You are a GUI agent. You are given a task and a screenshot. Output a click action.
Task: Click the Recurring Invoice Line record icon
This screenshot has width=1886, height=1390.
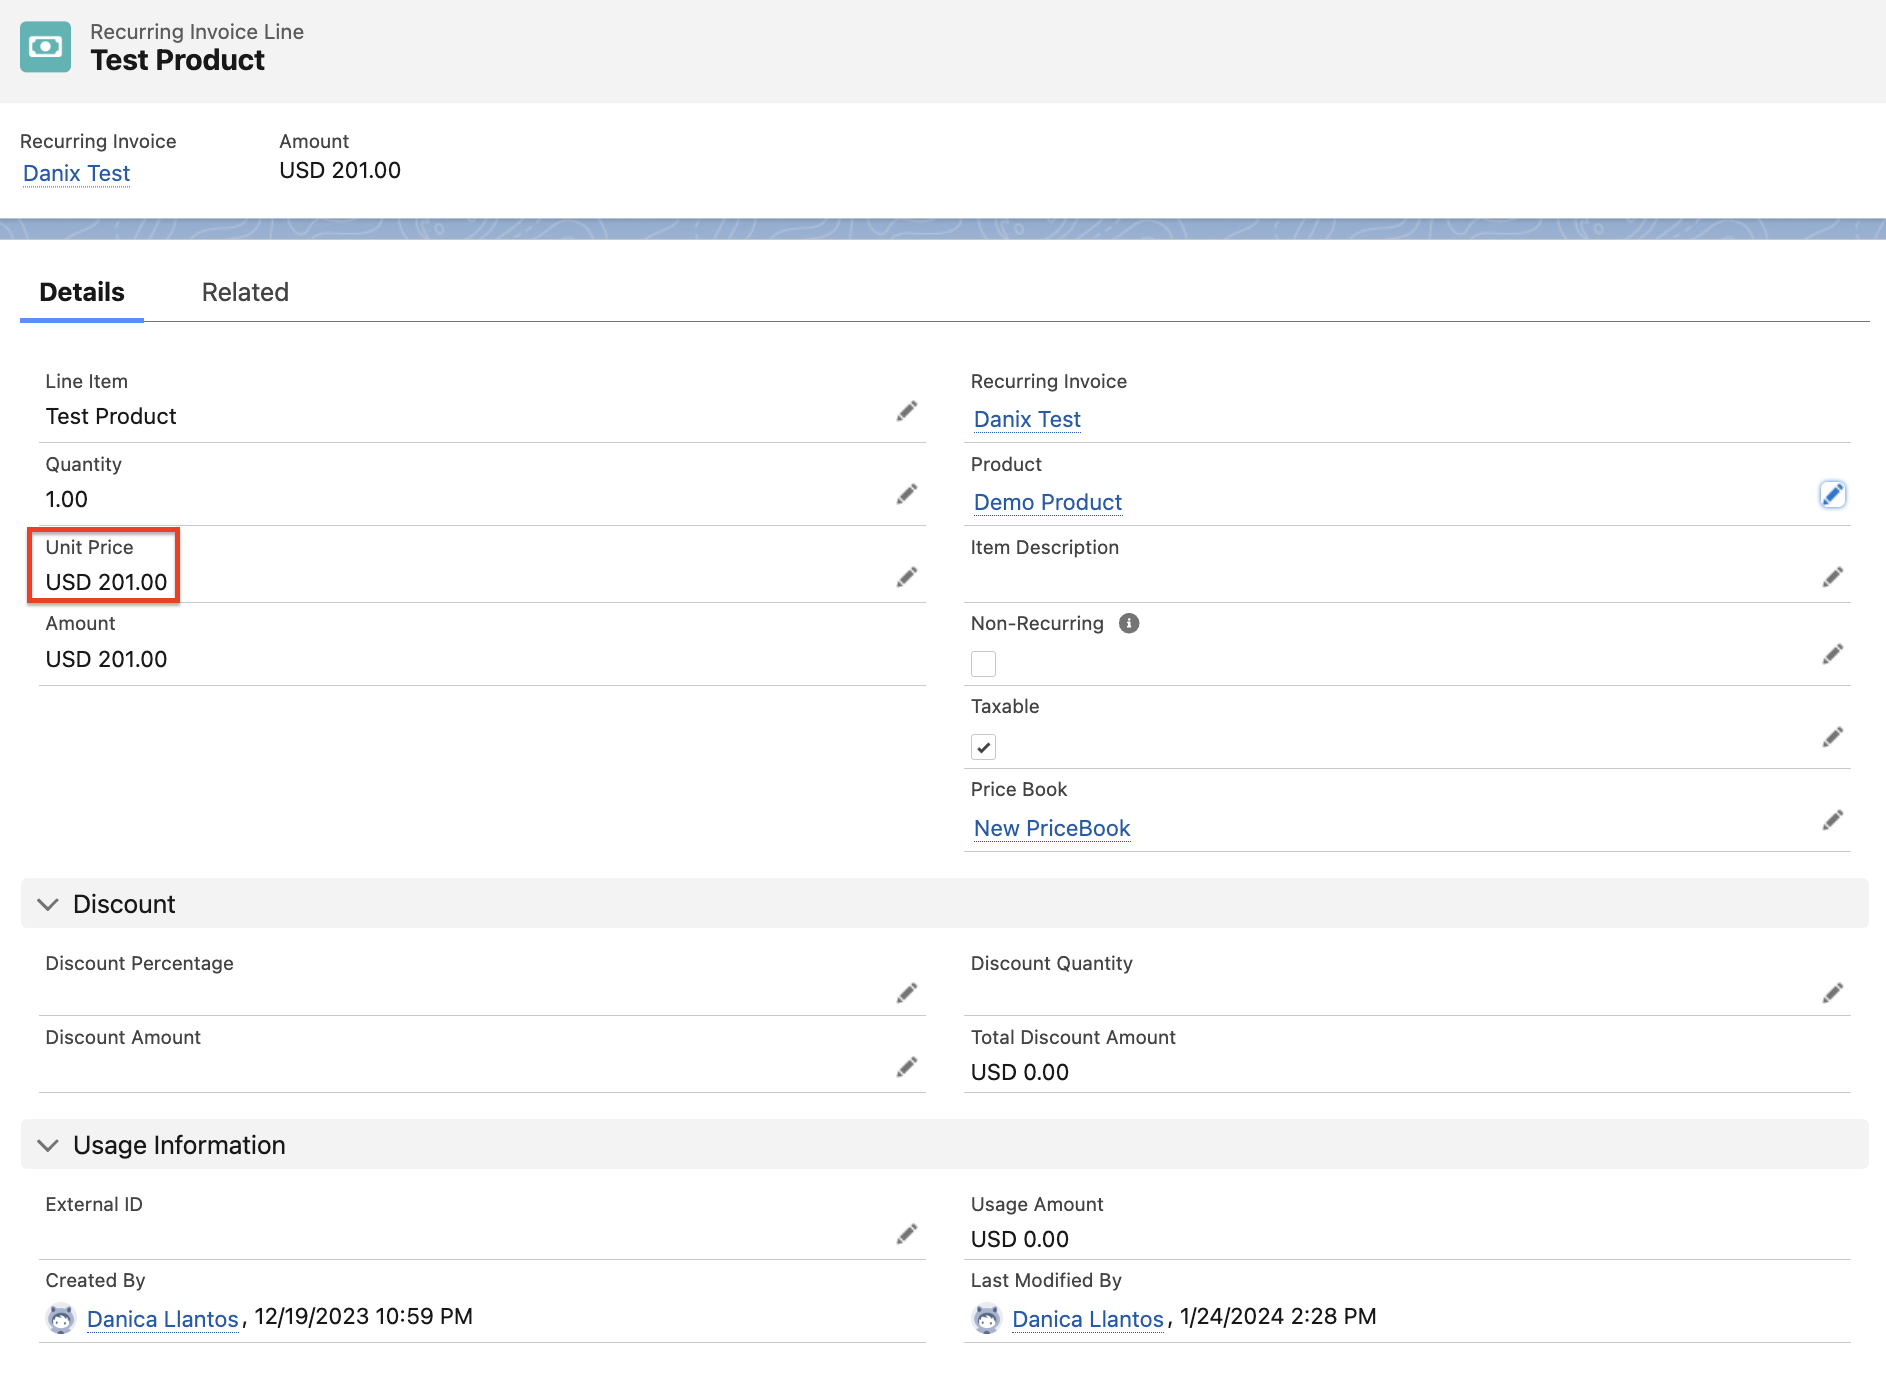45,47
